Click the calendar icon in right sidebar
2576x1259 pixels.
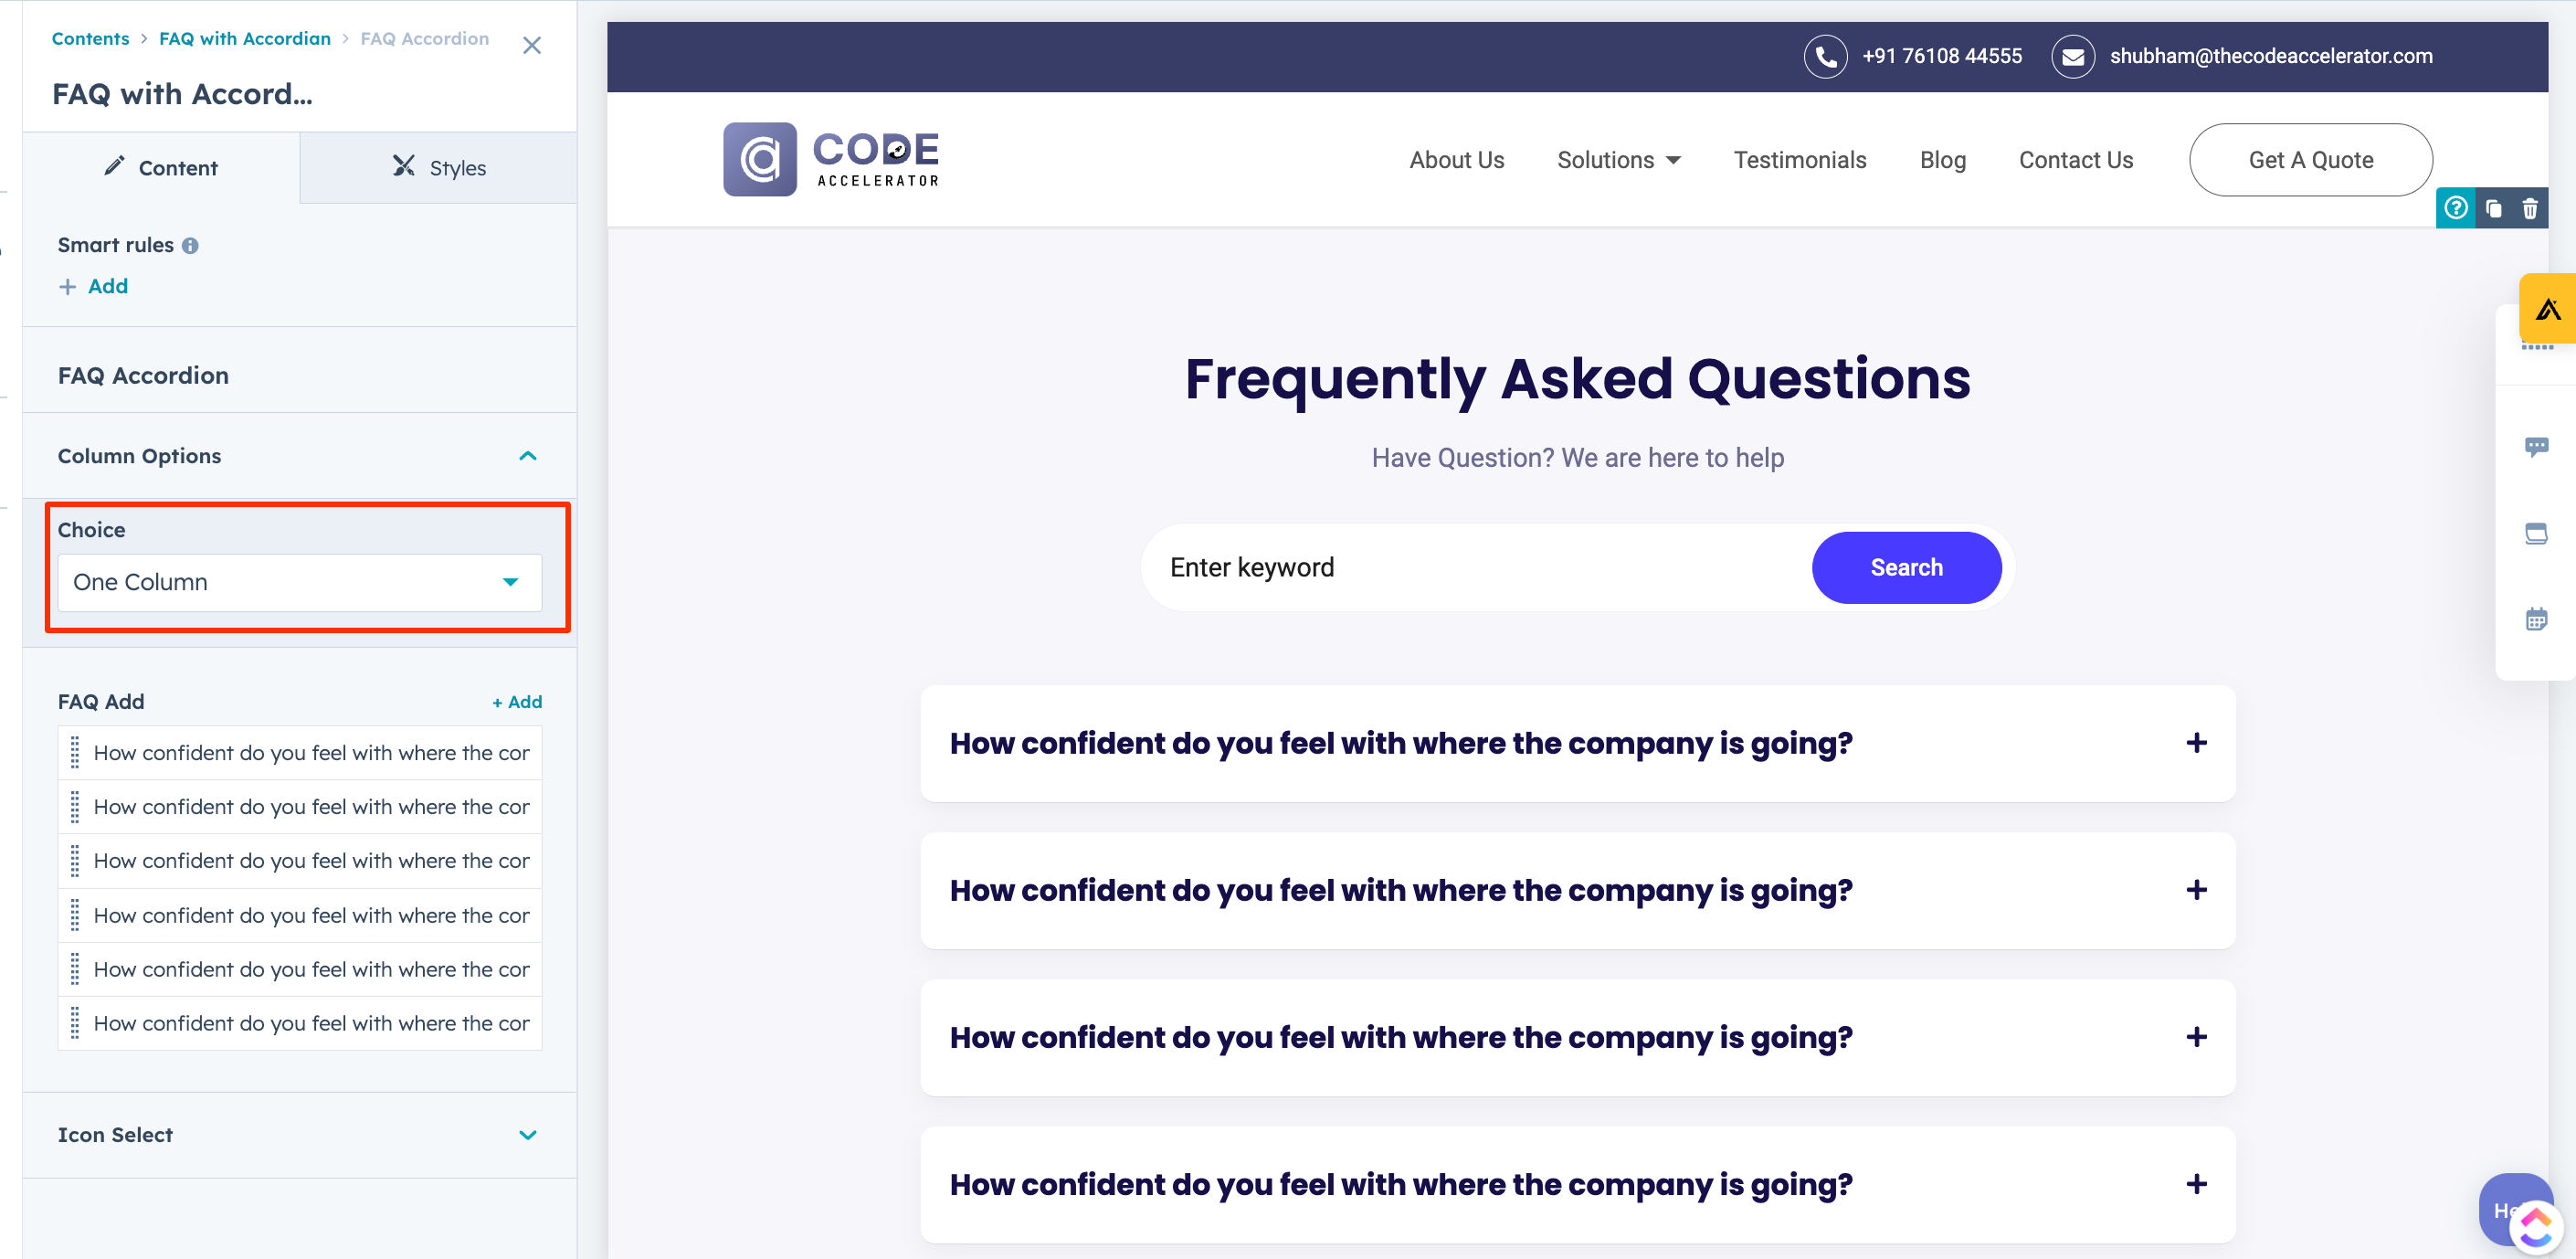click(2536, 619)
